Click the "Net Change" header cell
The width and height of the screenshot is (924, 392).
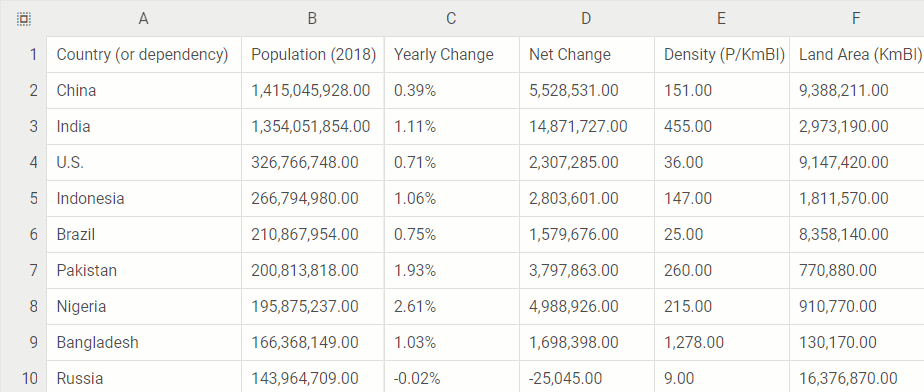(586, 55)
